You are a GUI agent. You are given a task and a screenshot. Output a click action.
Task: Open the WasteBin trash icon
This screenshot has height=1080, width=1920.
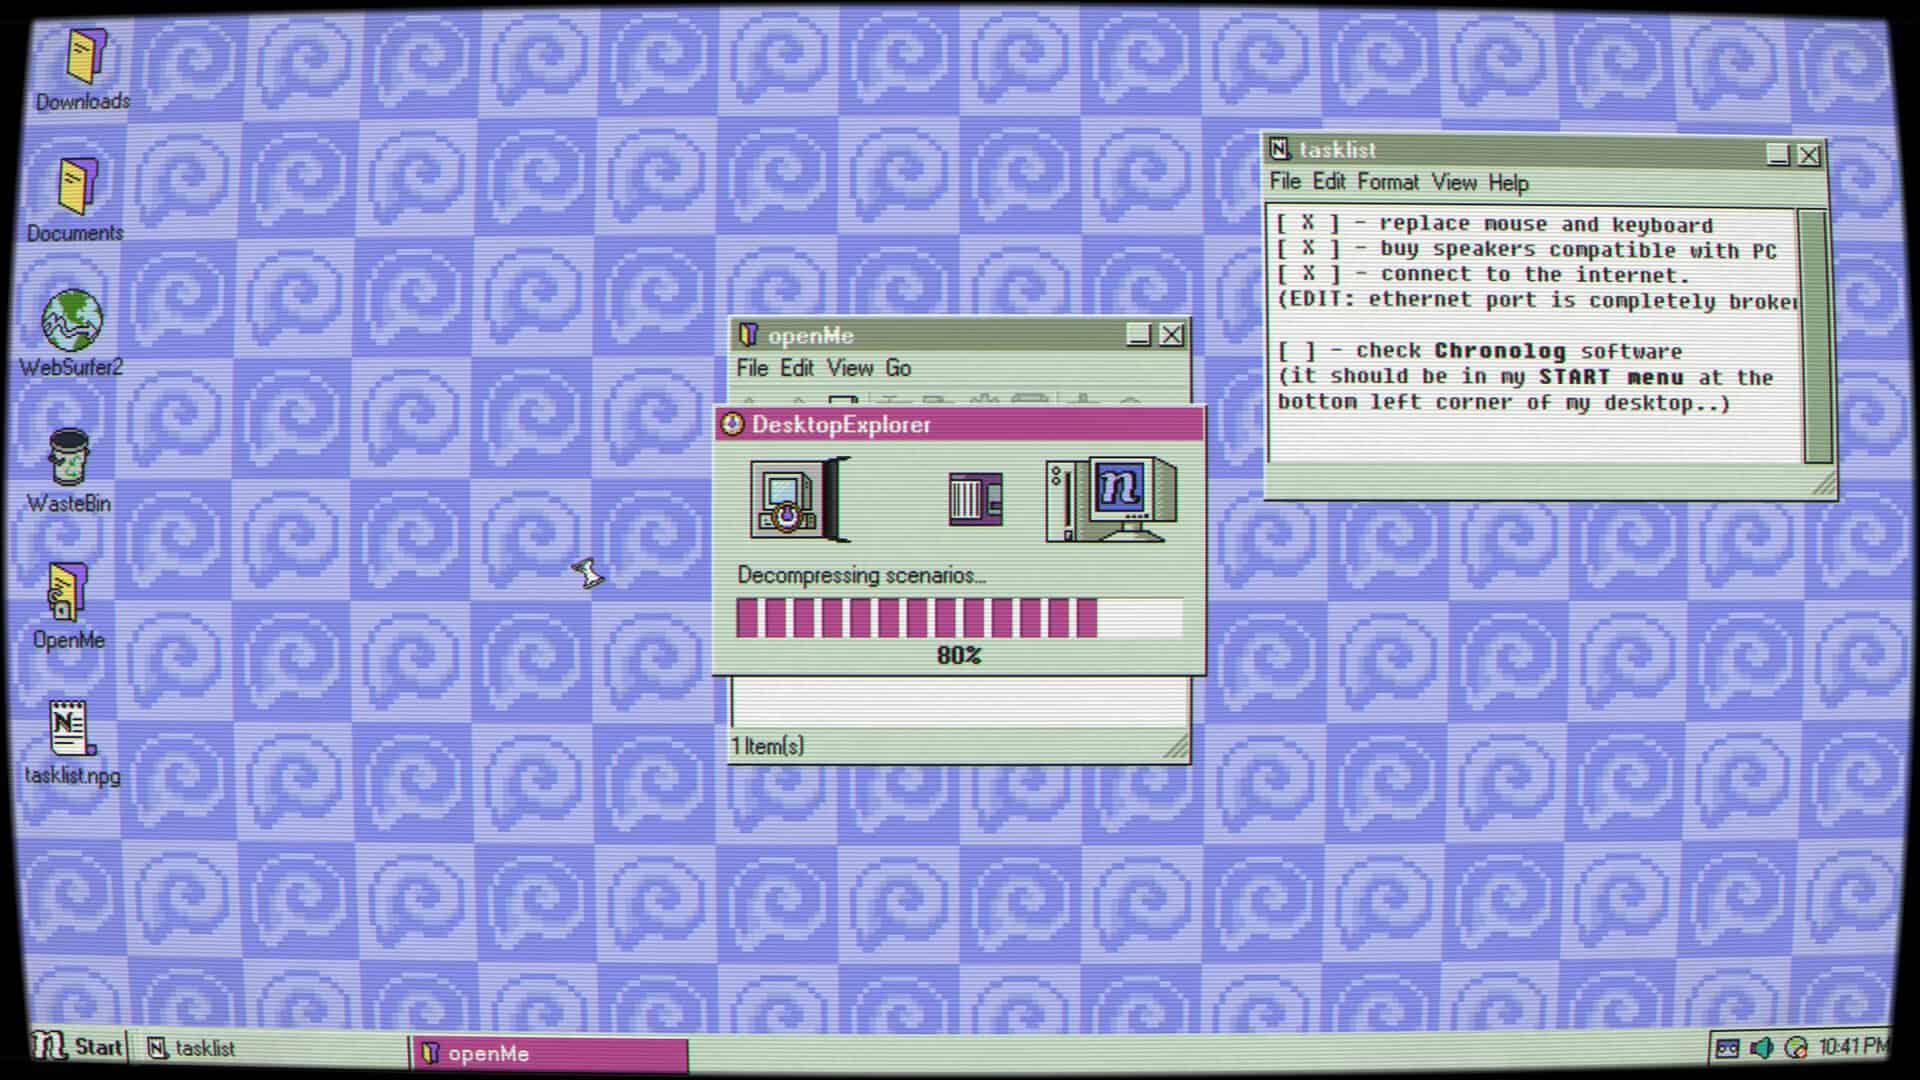click(x=69, y=458)
